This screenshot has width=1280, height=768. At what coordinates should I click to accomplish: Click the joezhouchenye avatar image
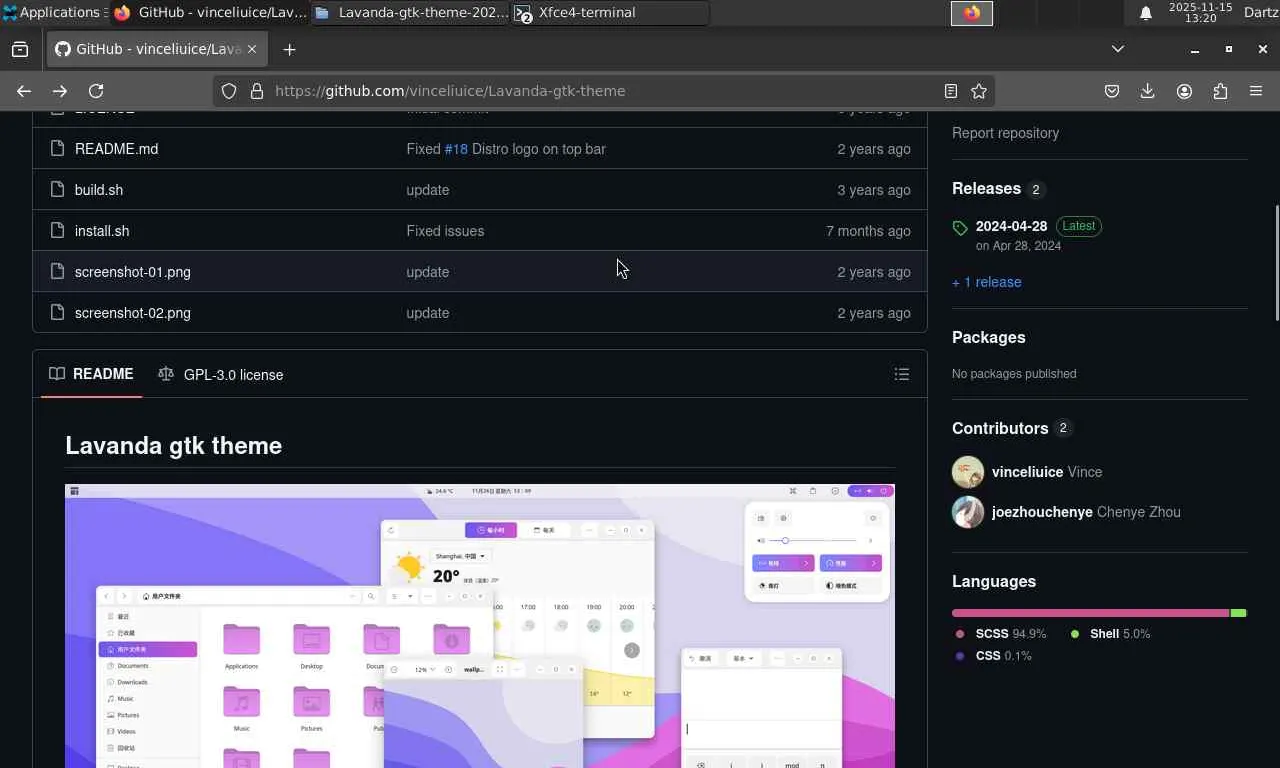coord(968,512)
